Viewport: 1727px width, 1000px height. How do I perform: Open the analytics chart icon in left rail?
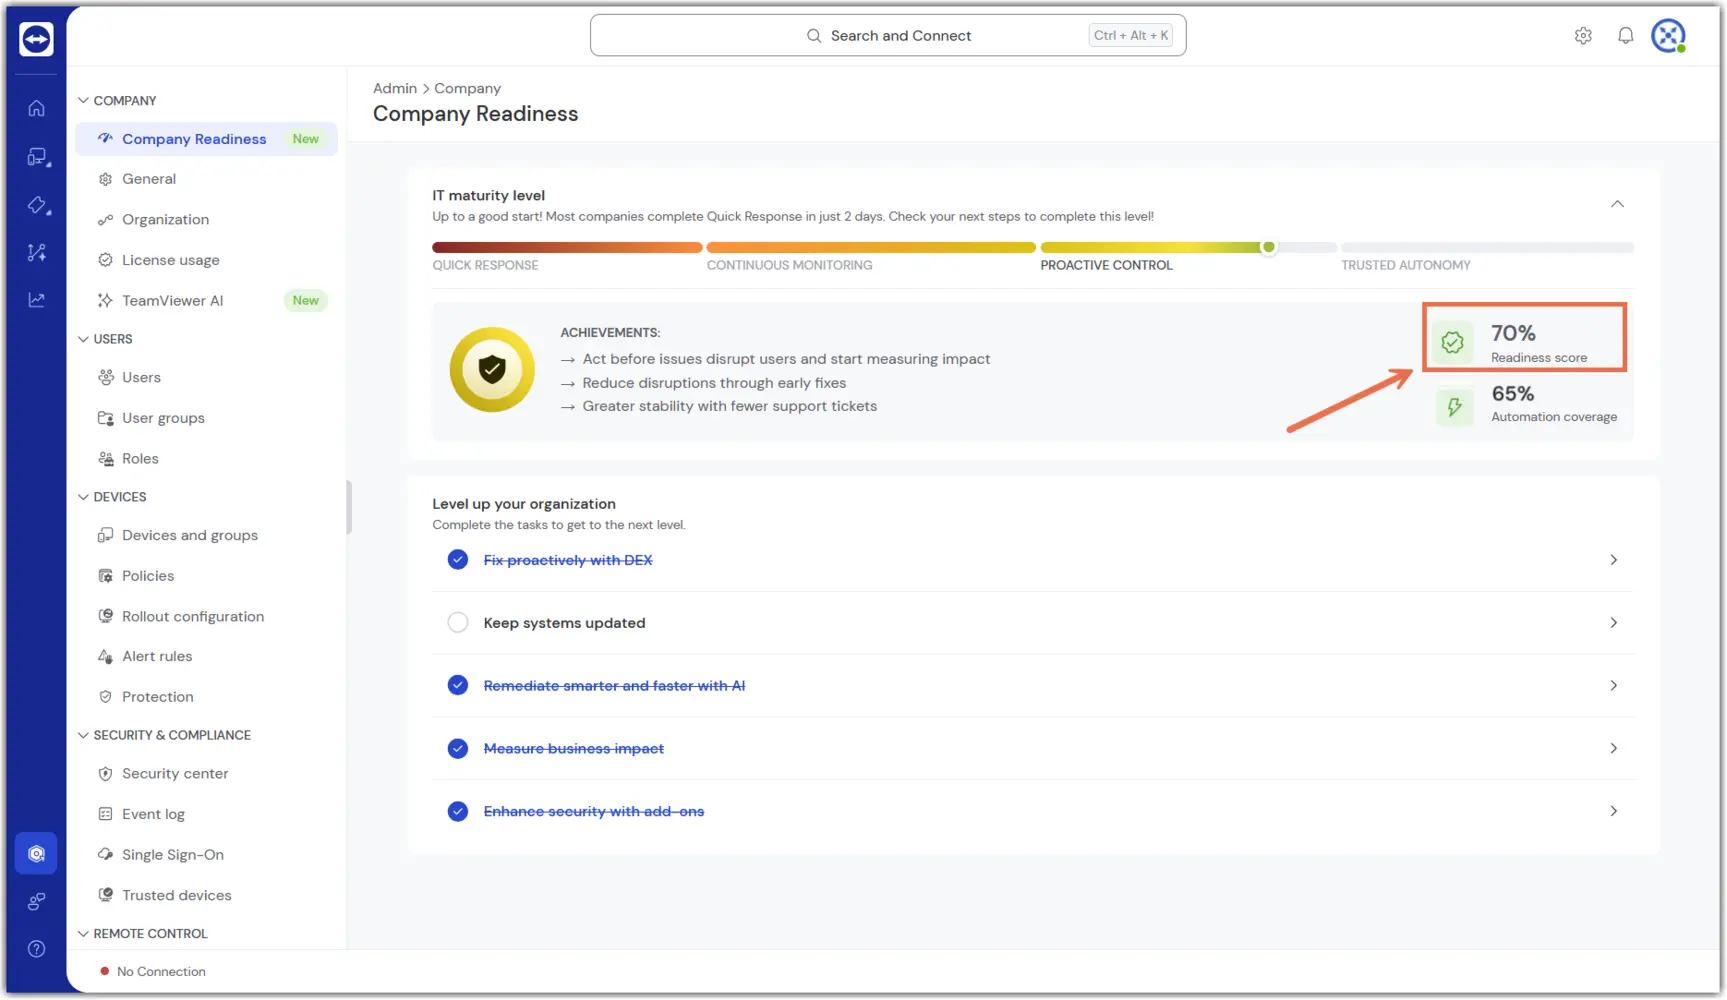36,299
